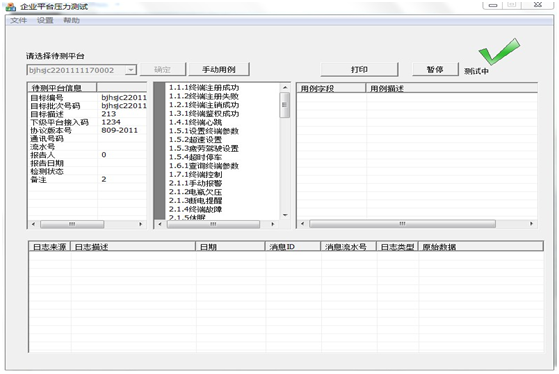Select the 备注 row
Viewport: 559px width, 374px height.
[87, 180]
